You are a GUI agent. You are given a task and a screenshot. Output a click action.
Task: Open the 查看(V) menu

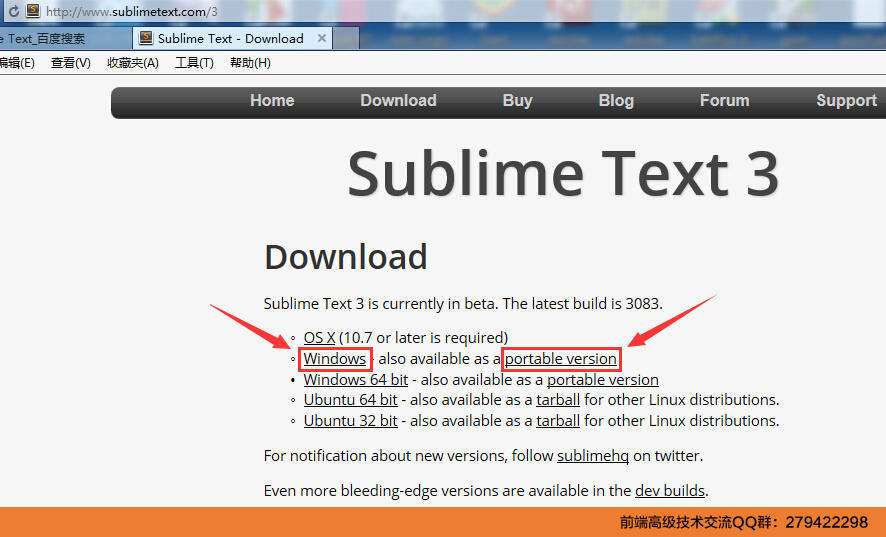tap(71, 63)
